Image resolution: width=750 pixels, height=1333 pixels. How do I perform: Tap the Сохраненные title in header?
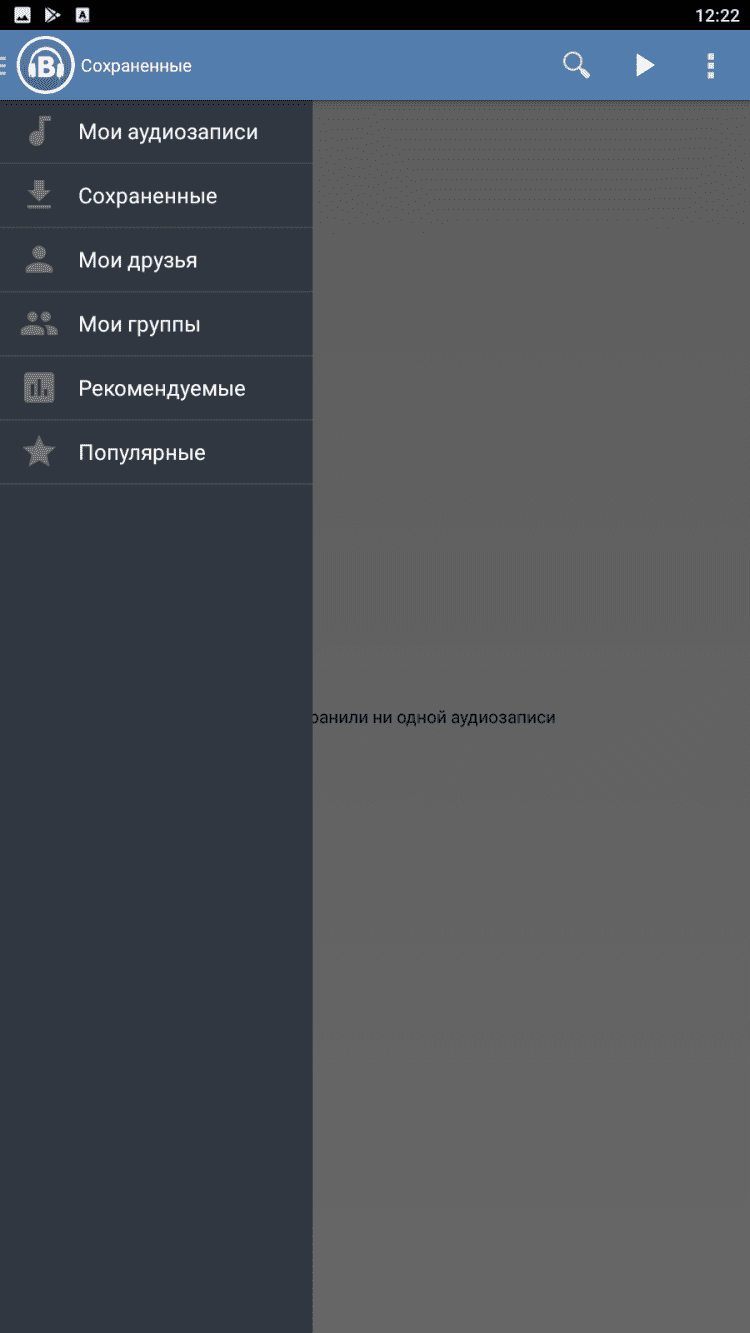tap(136, 66)
